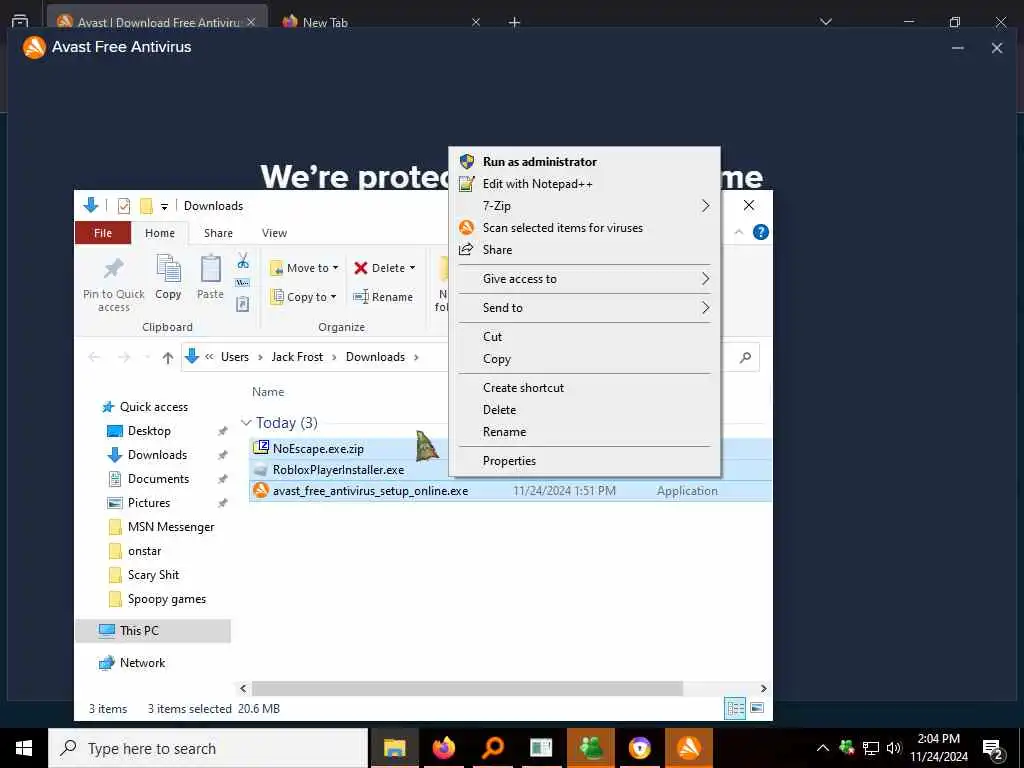Click the New folder icon in title bar
This screenshot has width=1024, height=768.
[x=146, y=206]
